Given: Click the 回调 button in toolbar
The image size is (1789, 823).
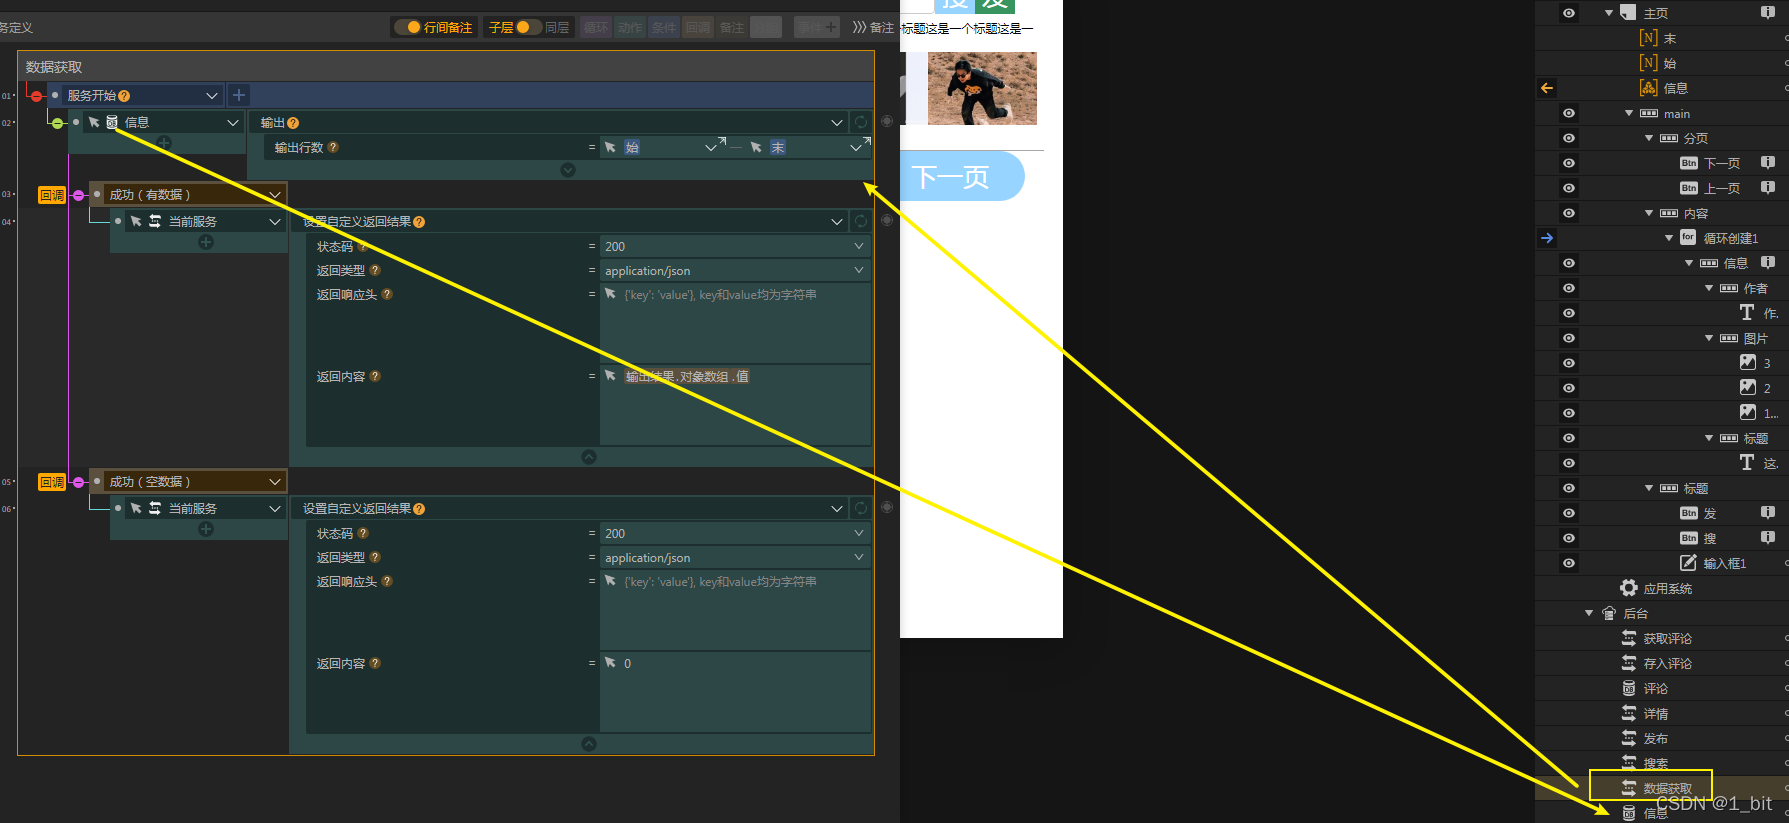Looking at the screenshot, I should coord(698,27).
